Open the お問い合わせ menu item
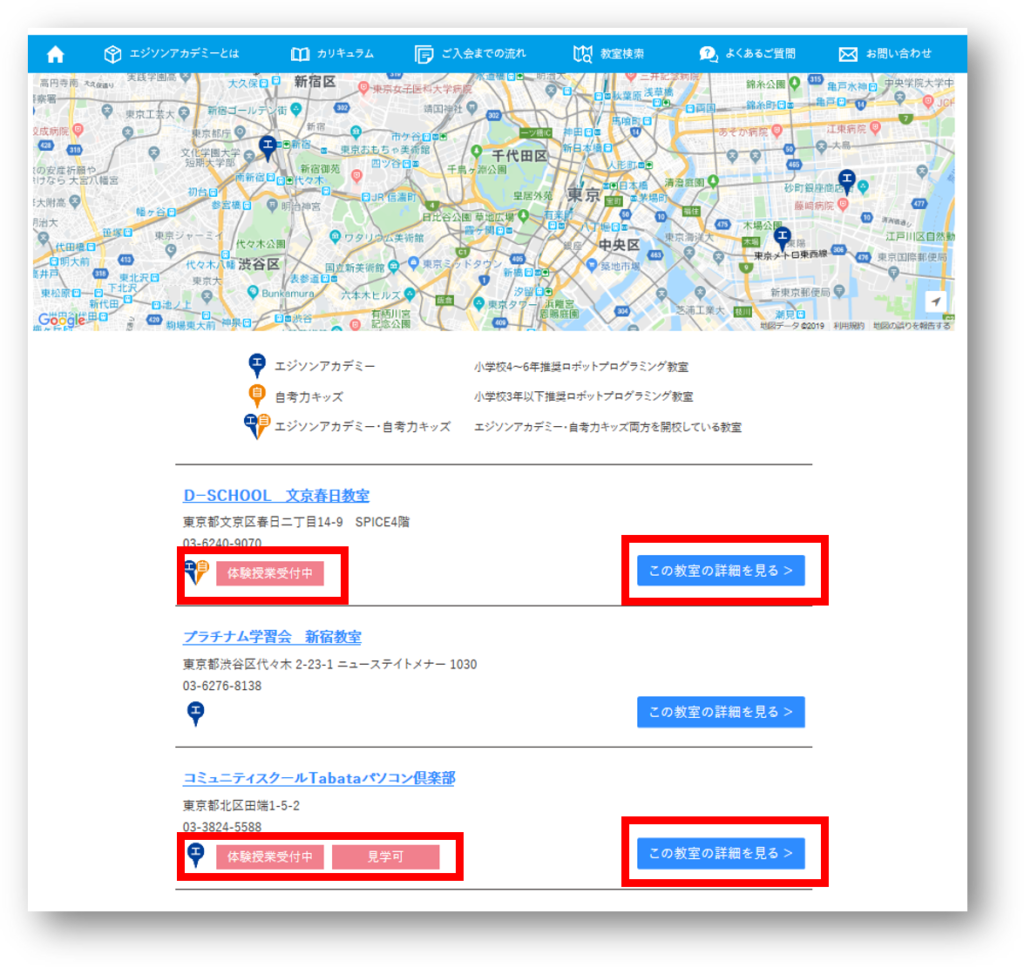1024x968 pixels. (885, 54)
